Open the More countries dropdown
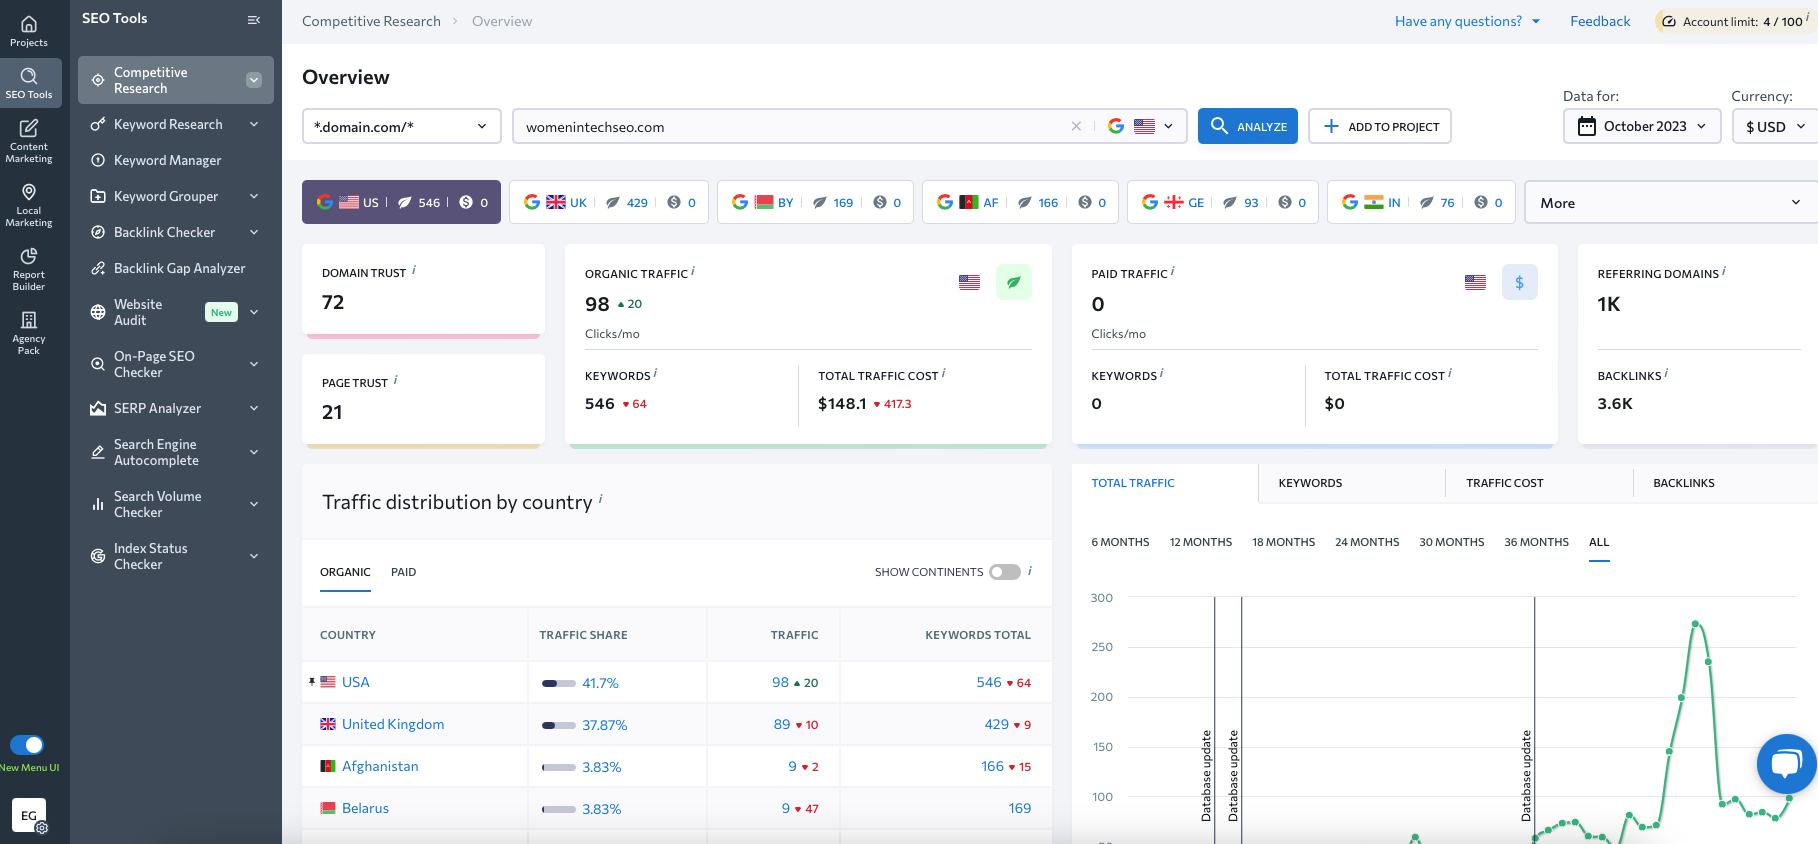 point(1670,202)
